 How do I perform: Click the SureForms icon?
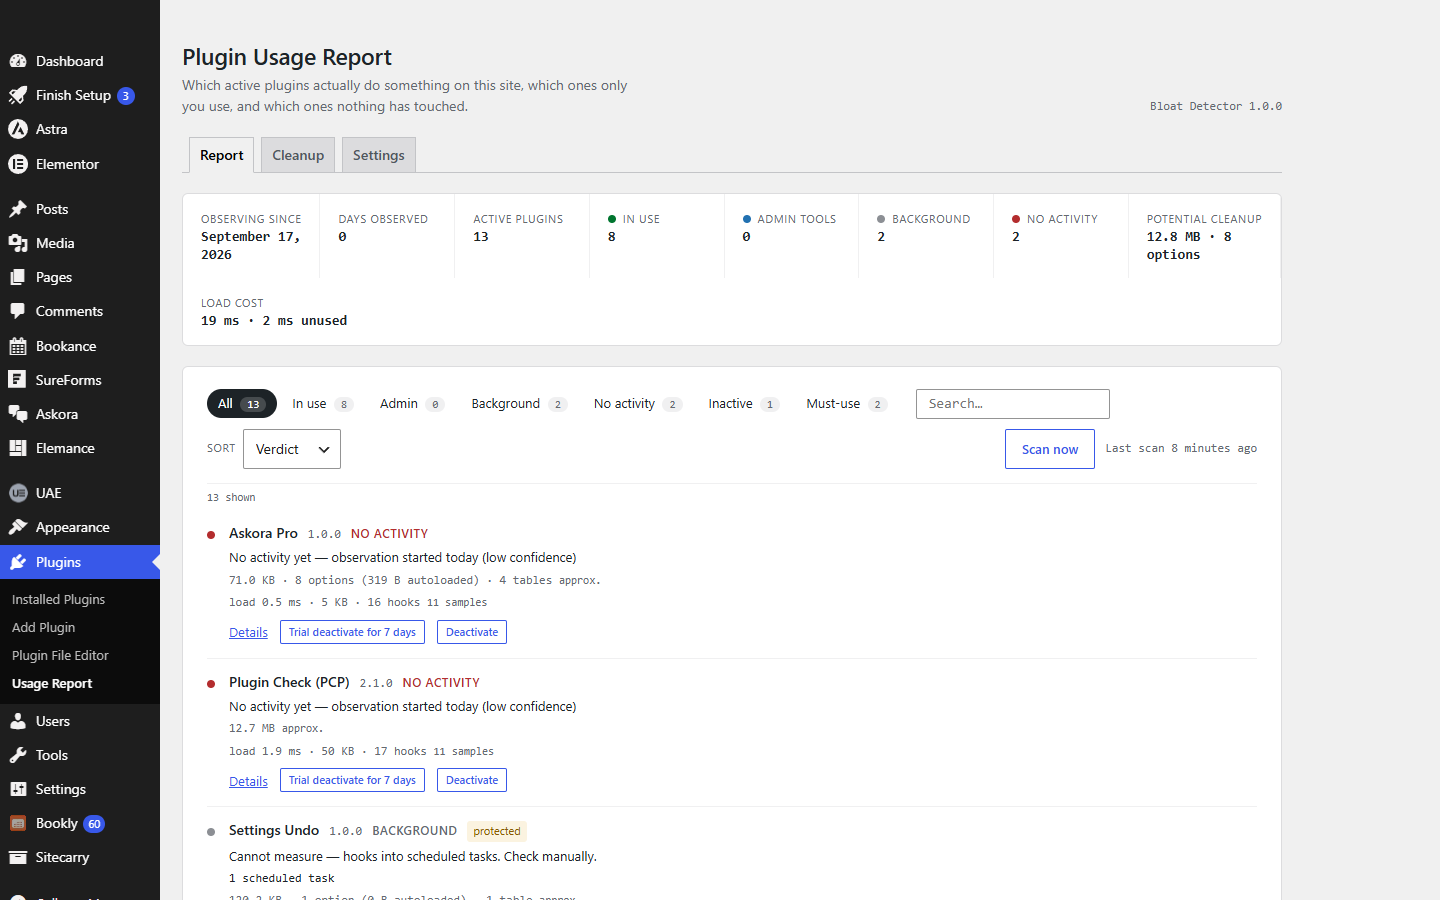point(18,380)
